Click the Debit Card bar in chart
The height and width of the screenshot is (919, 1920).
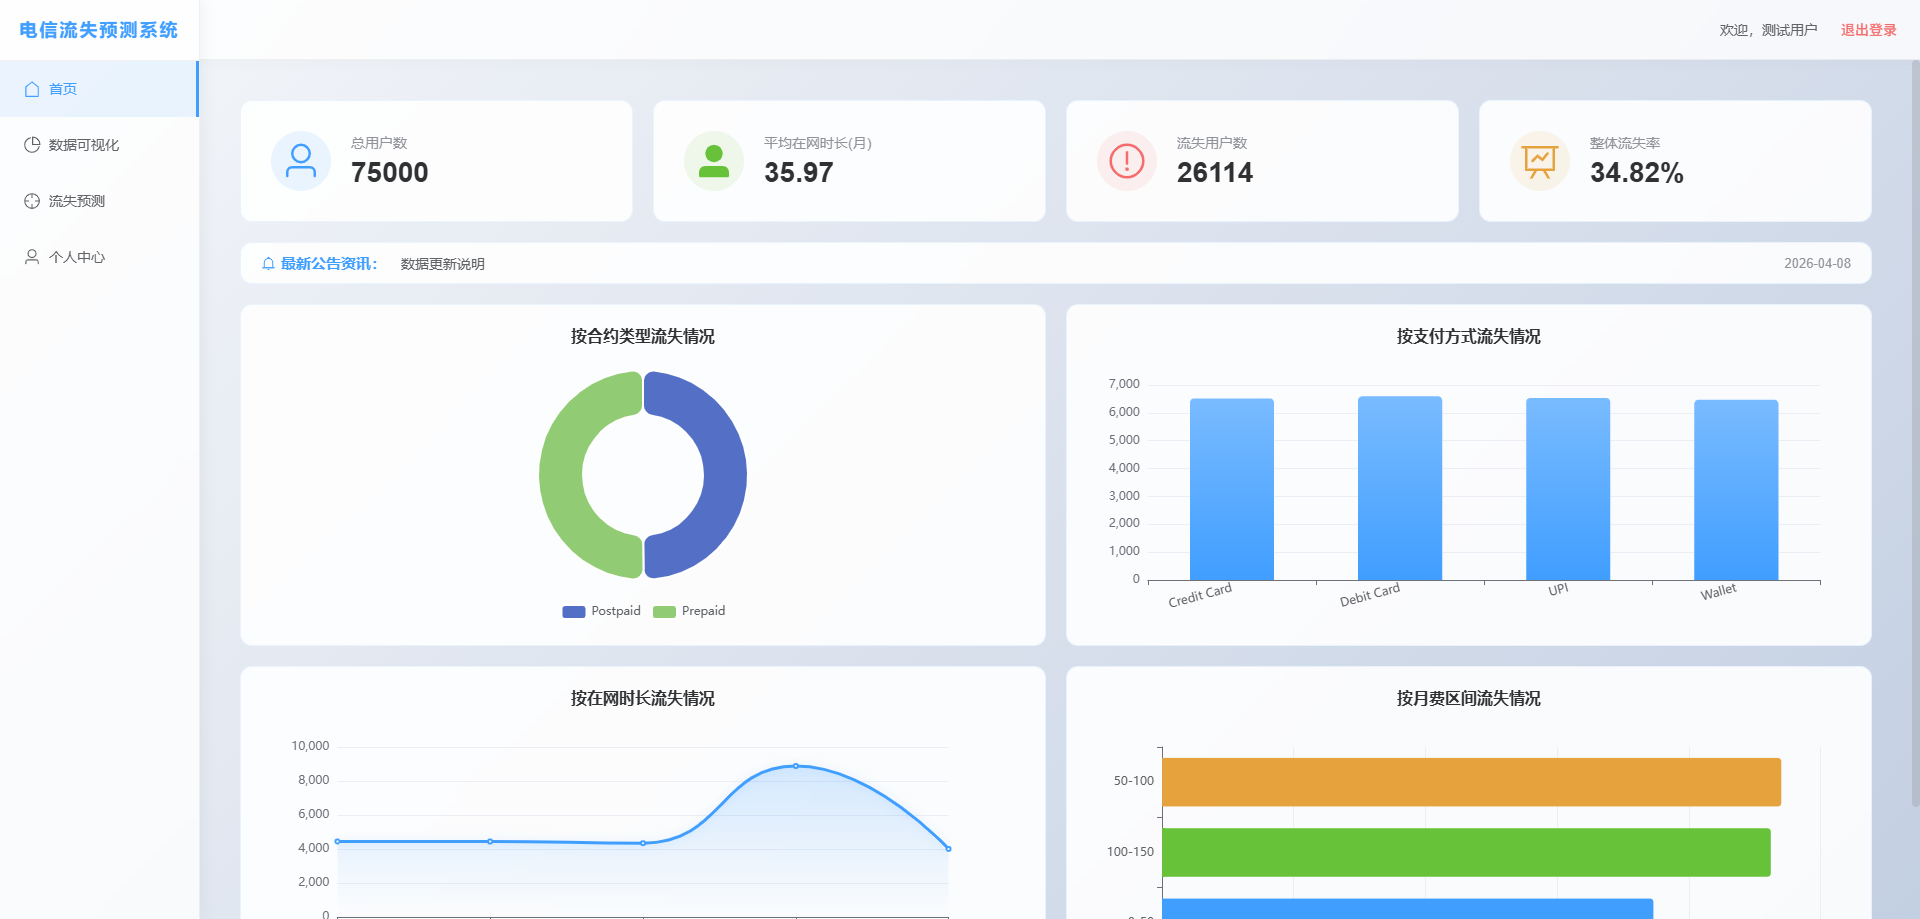1399,488
